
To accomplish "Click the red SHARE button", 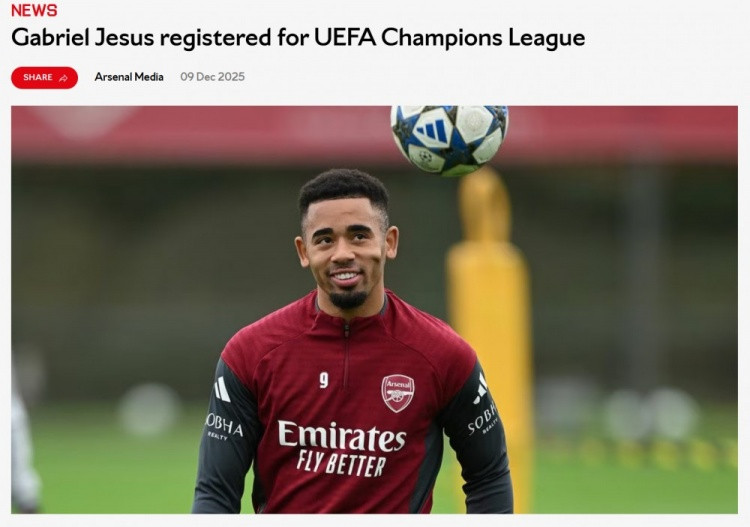I will 44,77.
